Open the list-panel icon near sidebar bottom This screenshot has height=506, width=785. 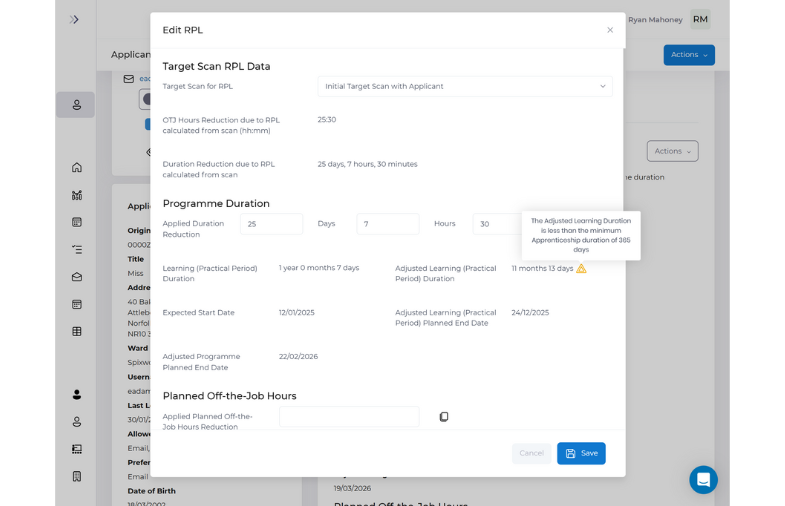point(77,449)
